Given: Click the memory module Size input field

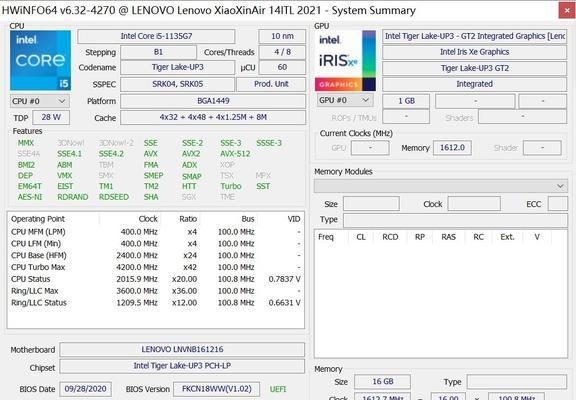Looking at the screenshot, I should (x=371, y=203).
